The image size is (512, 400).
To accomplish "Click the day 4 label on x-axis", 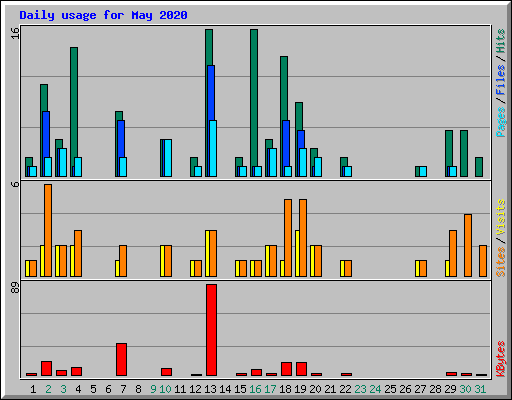I will [x=78, y=389].
